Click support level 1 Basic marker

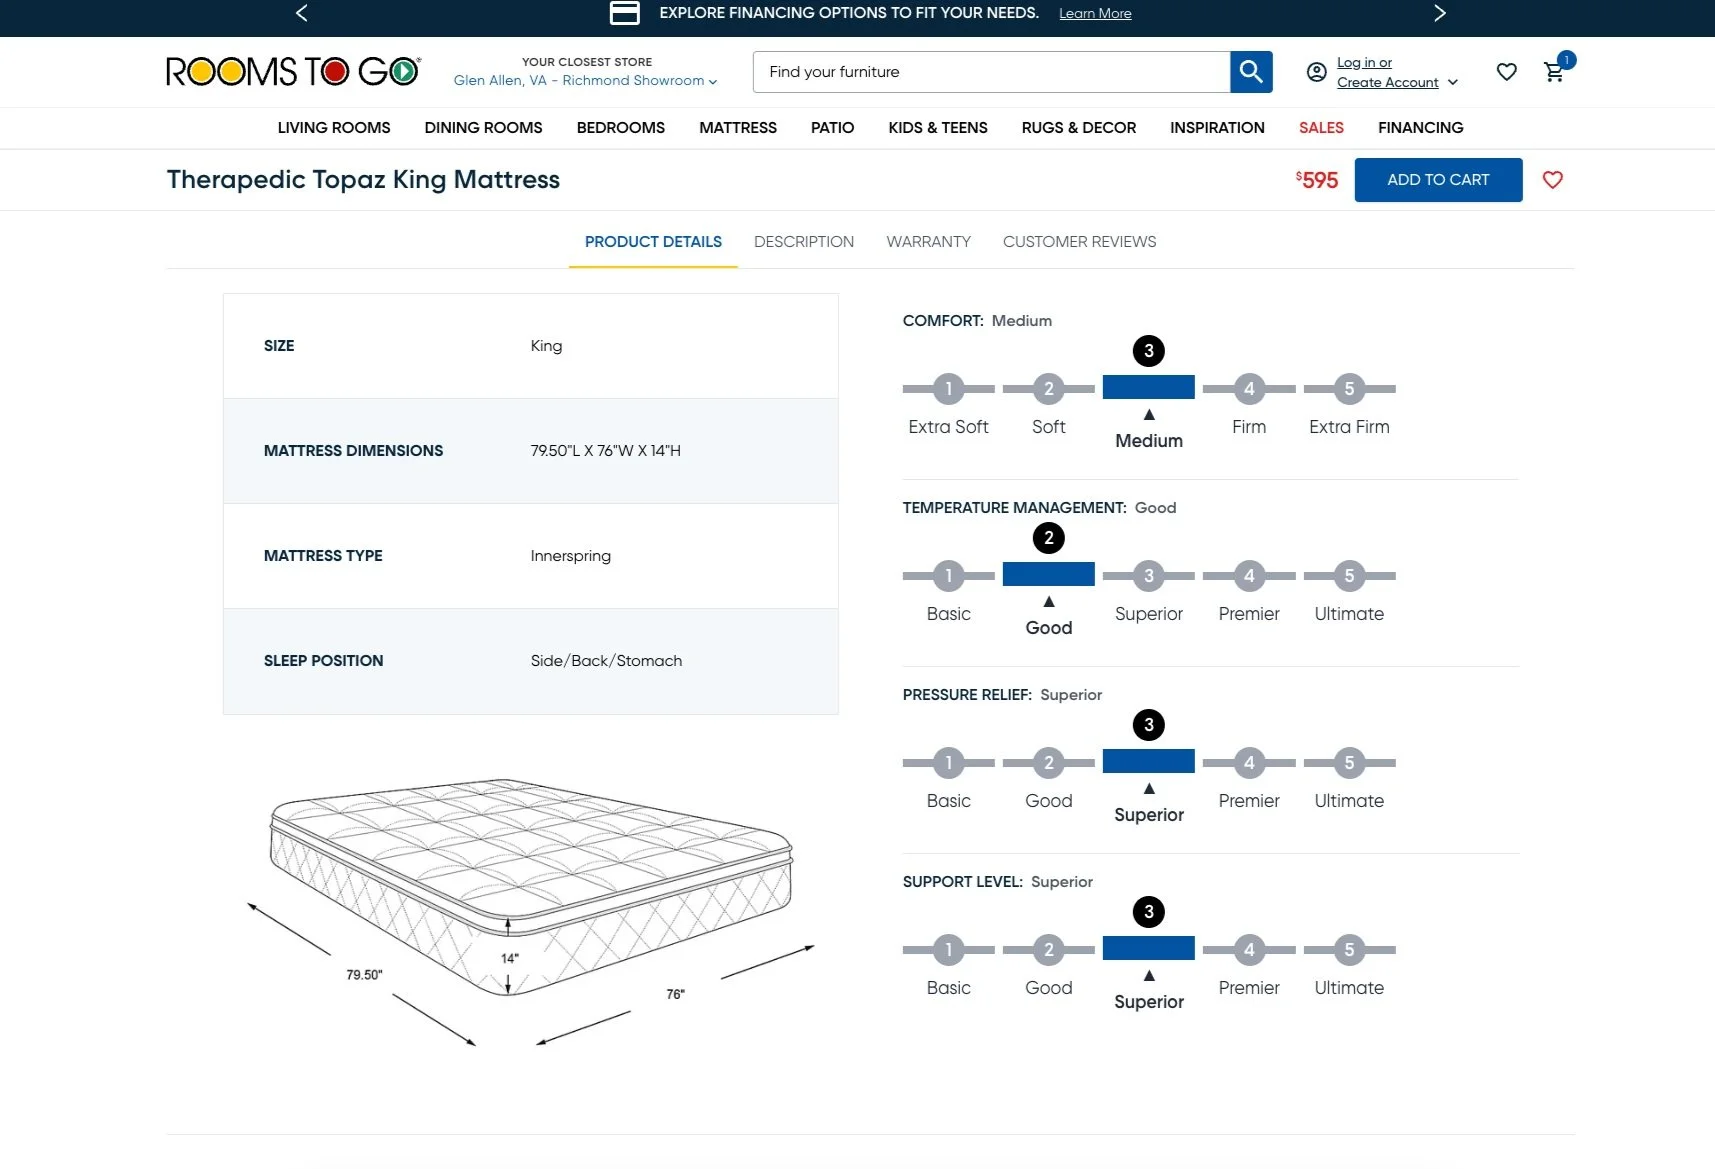point(949,950)
